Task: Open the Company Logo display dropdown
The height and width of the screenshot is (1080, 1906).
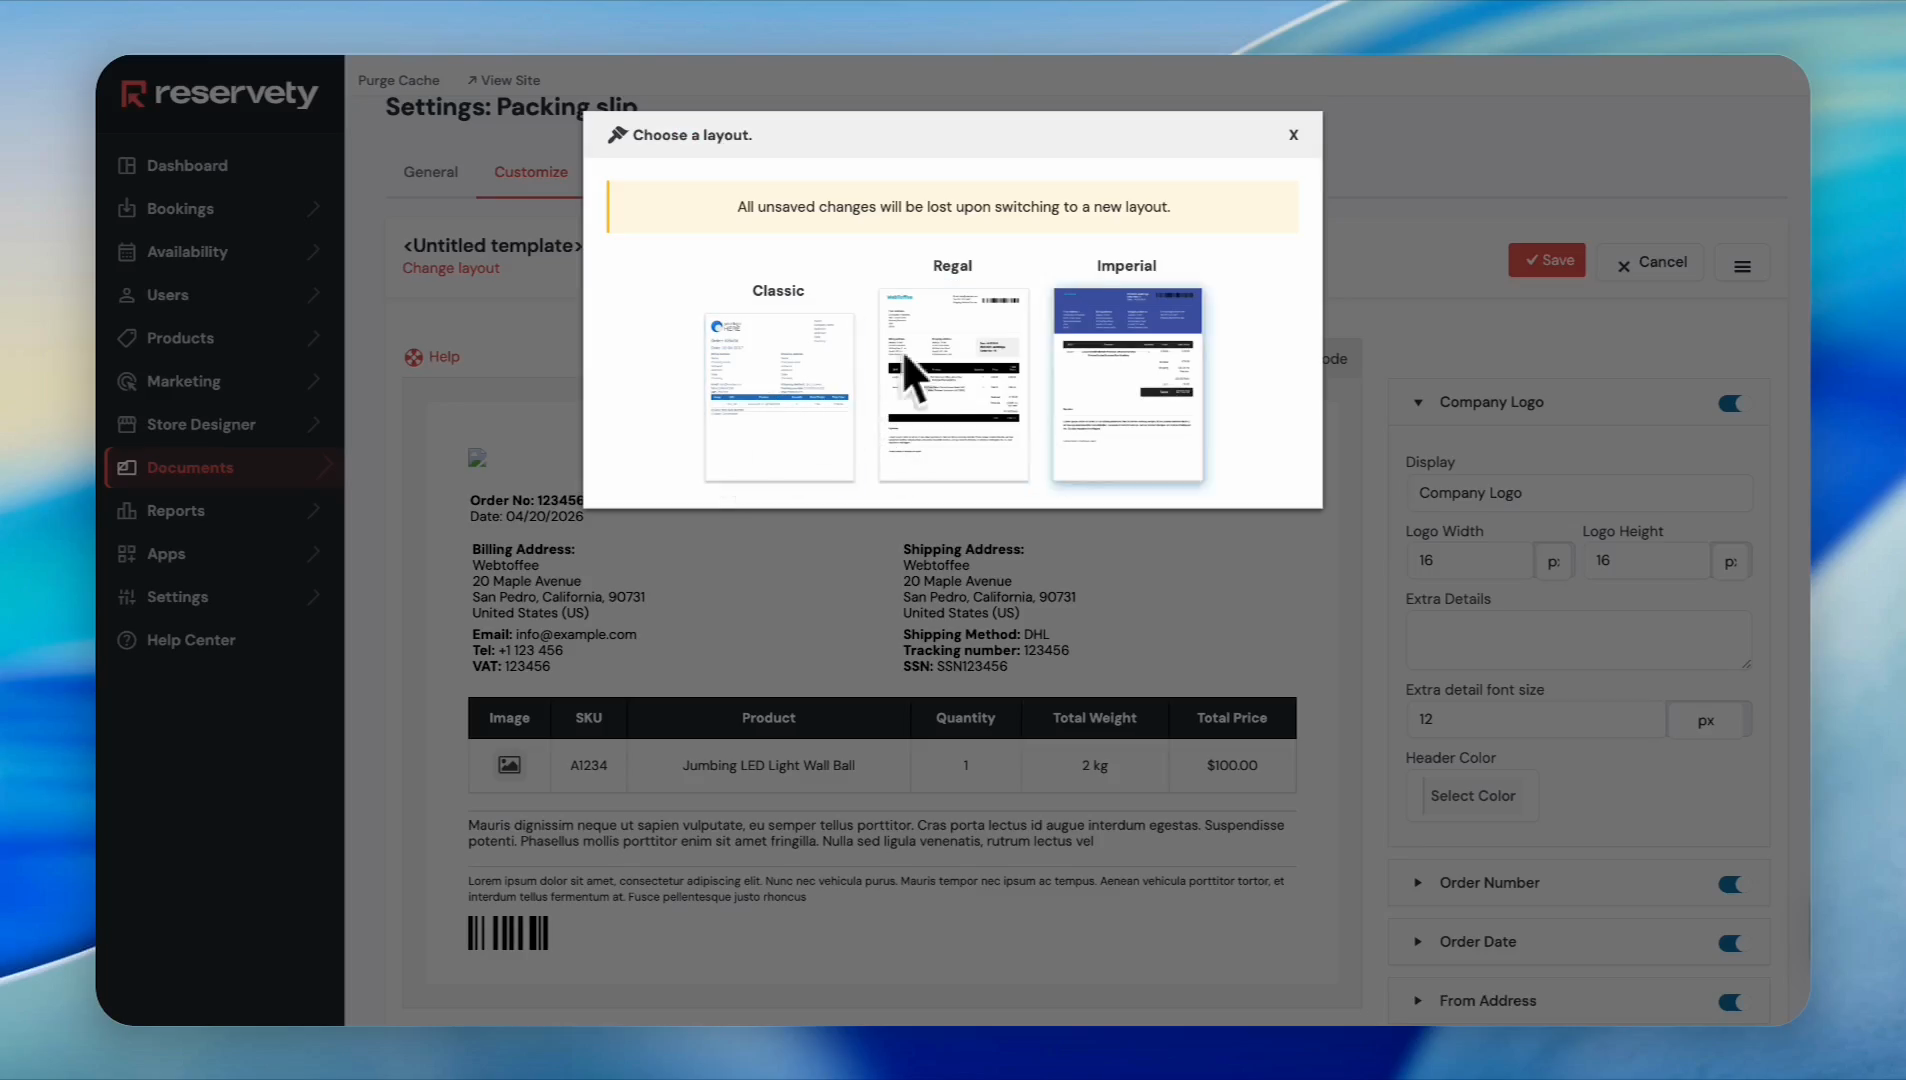Action: (1578, 493)
